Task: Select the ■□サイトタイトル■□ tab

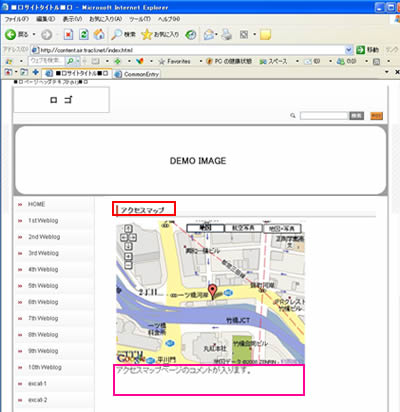Action: tap(76, 73)
